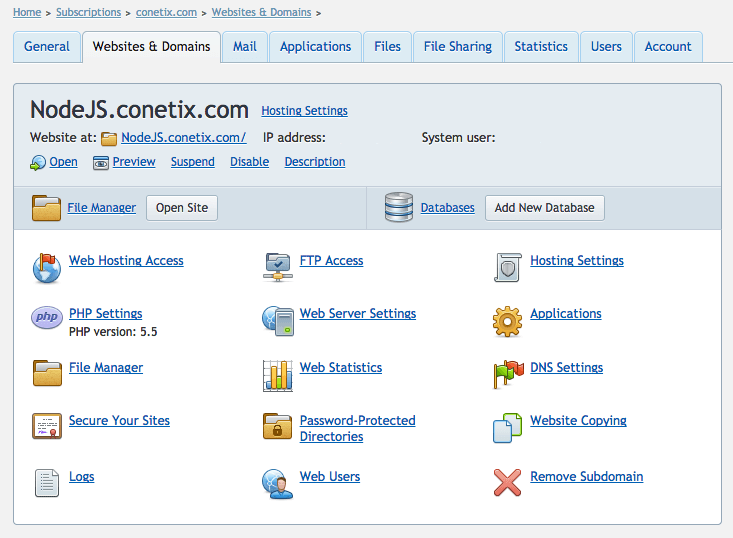733x538 pixels.
Task: Switch to the General tab
Action: [47, 47]
